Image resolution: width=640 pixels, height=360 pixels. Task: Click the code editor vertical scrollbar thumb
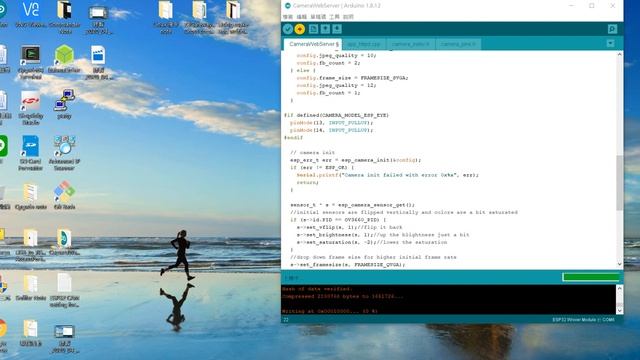620,182
